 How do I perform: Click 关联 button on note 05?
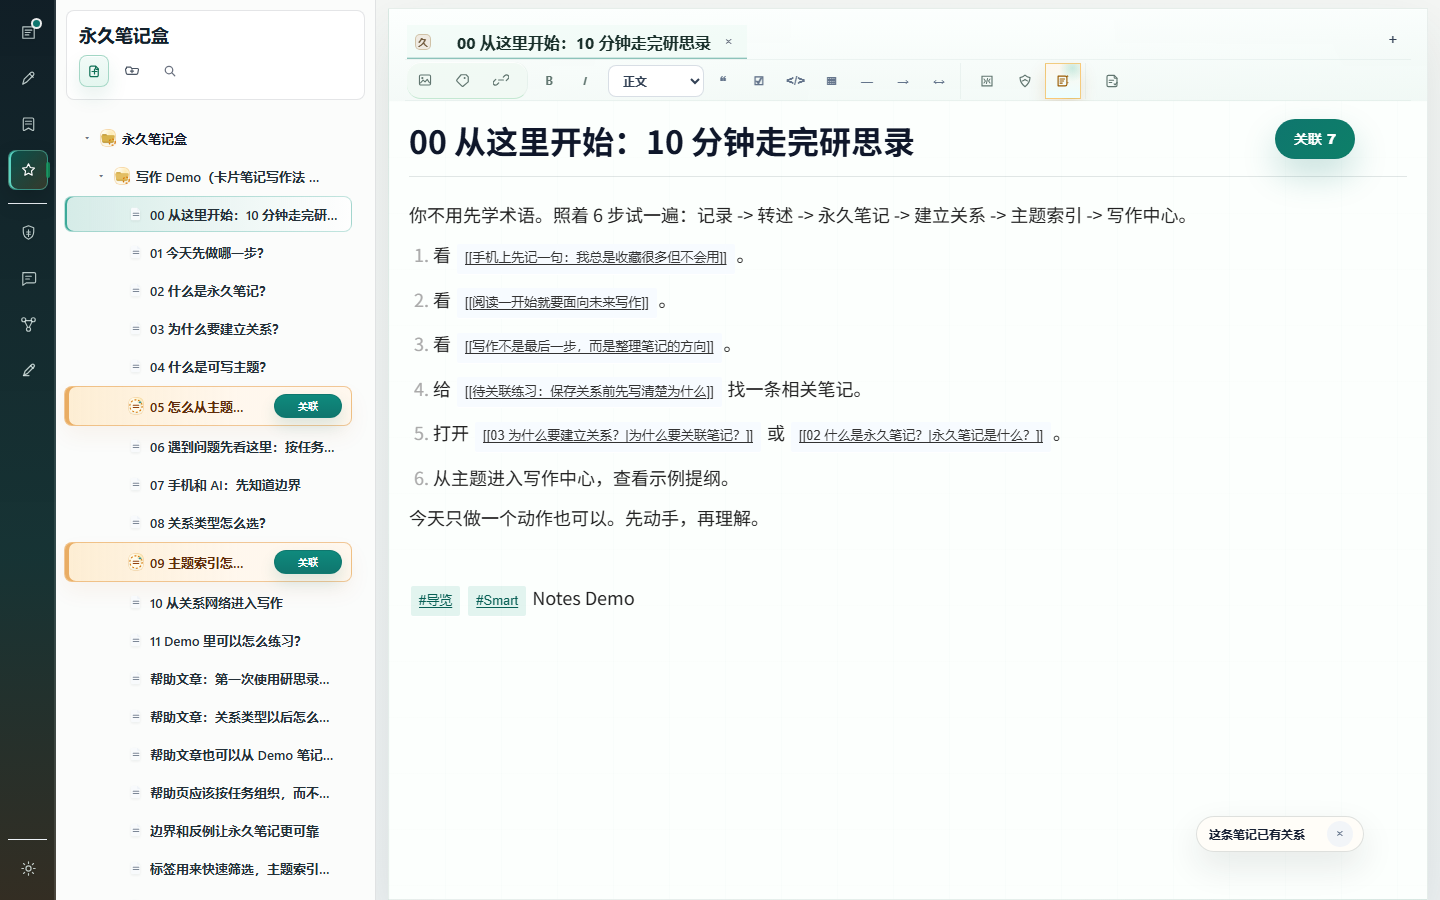pos(308,406)
